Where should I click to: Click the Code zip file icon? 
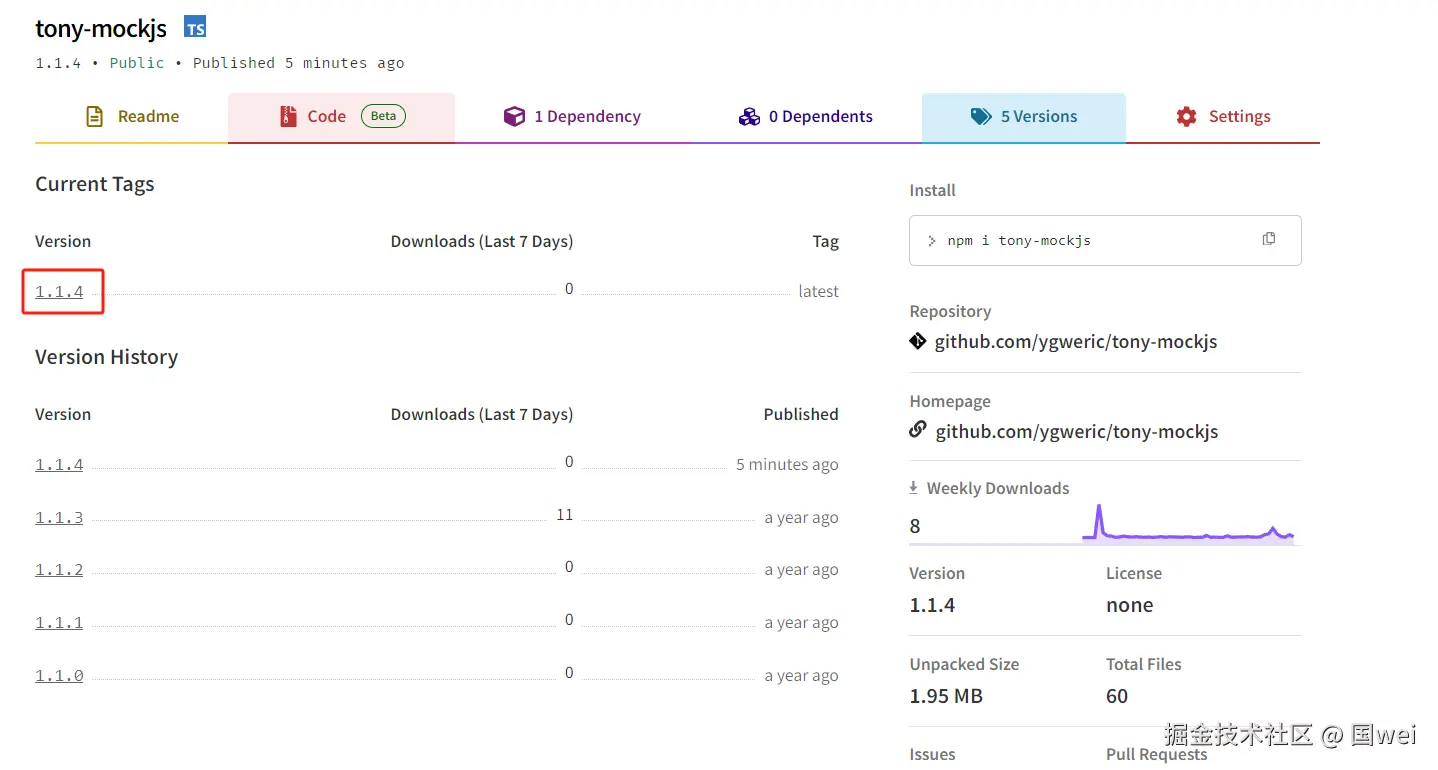point(288,117)
